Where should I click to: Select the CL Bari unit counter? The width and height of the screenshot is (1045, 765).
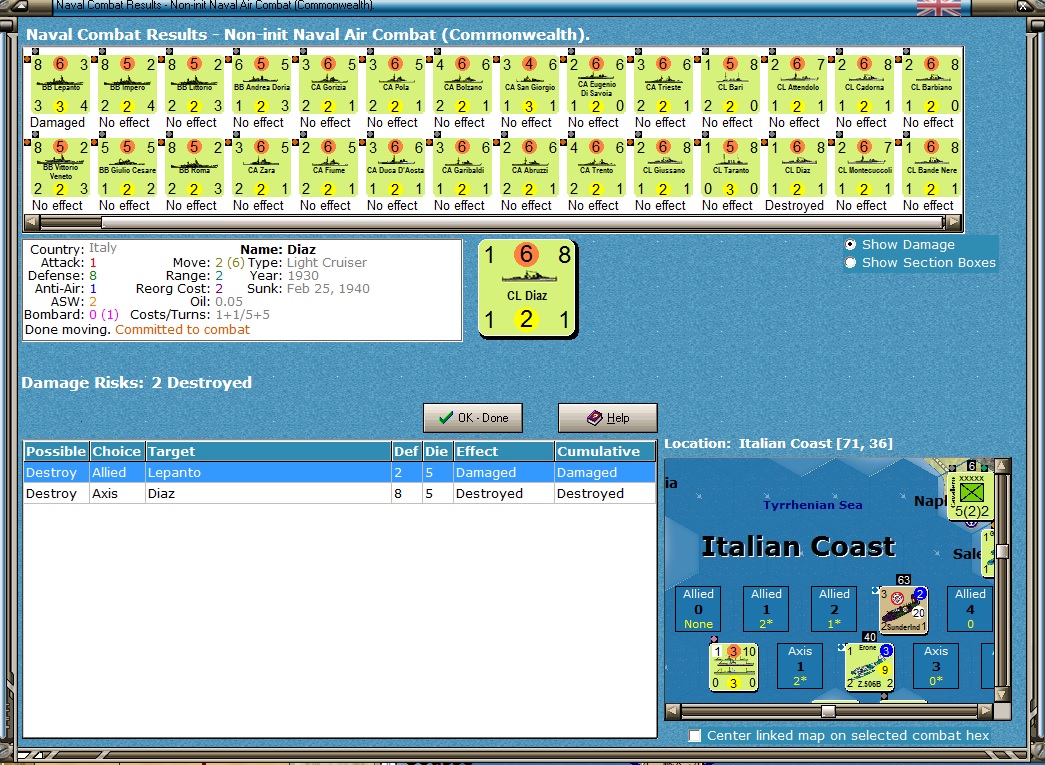730,85
